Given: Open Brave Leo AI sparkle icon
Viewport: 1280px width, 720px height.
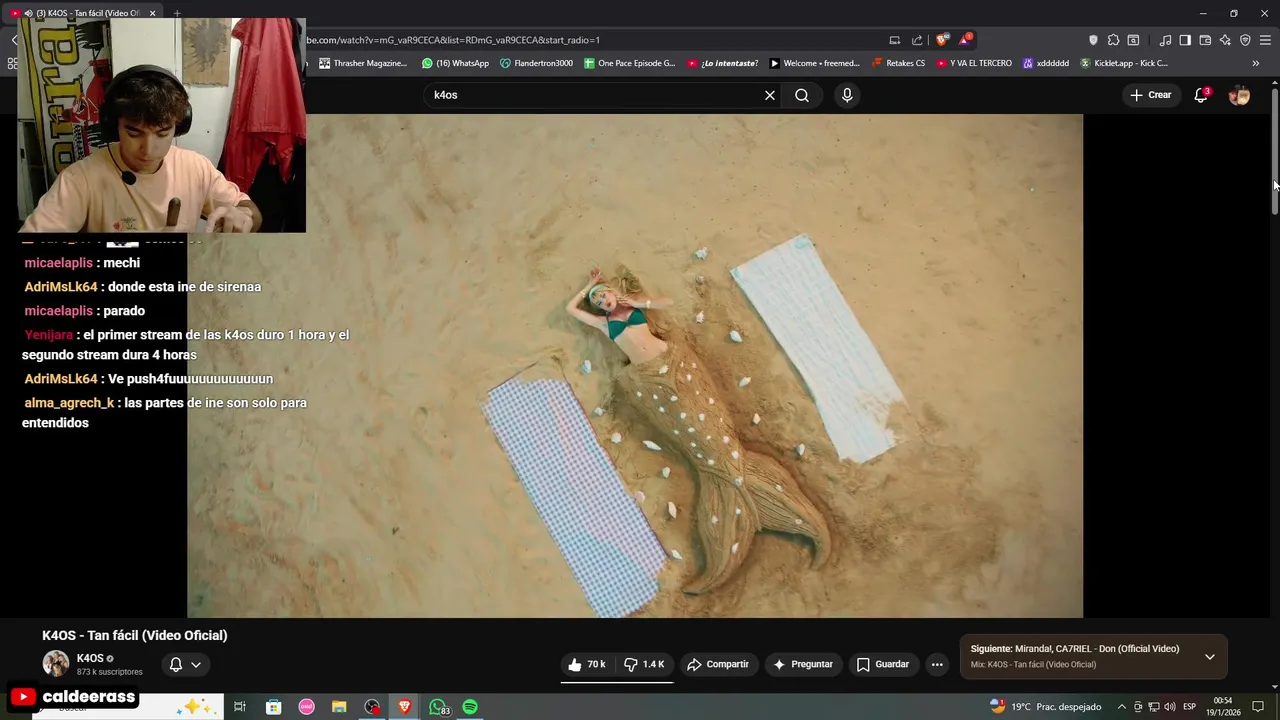Looking at the screenshot, I should click(x=1225, y=40).
